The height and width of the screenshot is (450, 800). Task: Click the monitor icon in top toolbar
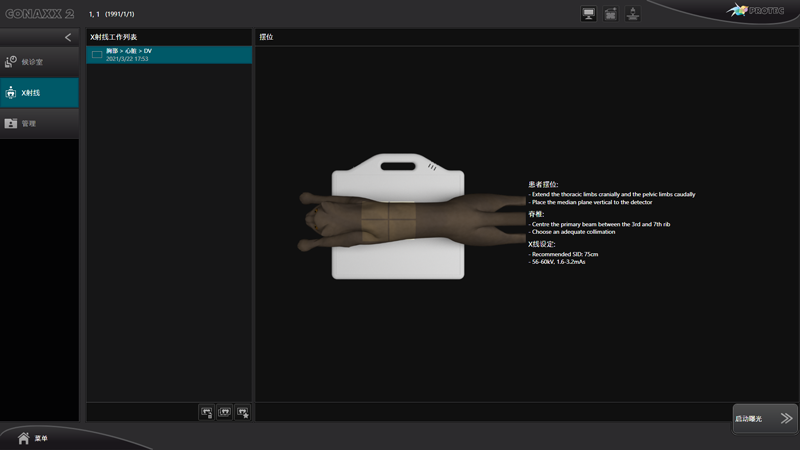coord(589,14)
